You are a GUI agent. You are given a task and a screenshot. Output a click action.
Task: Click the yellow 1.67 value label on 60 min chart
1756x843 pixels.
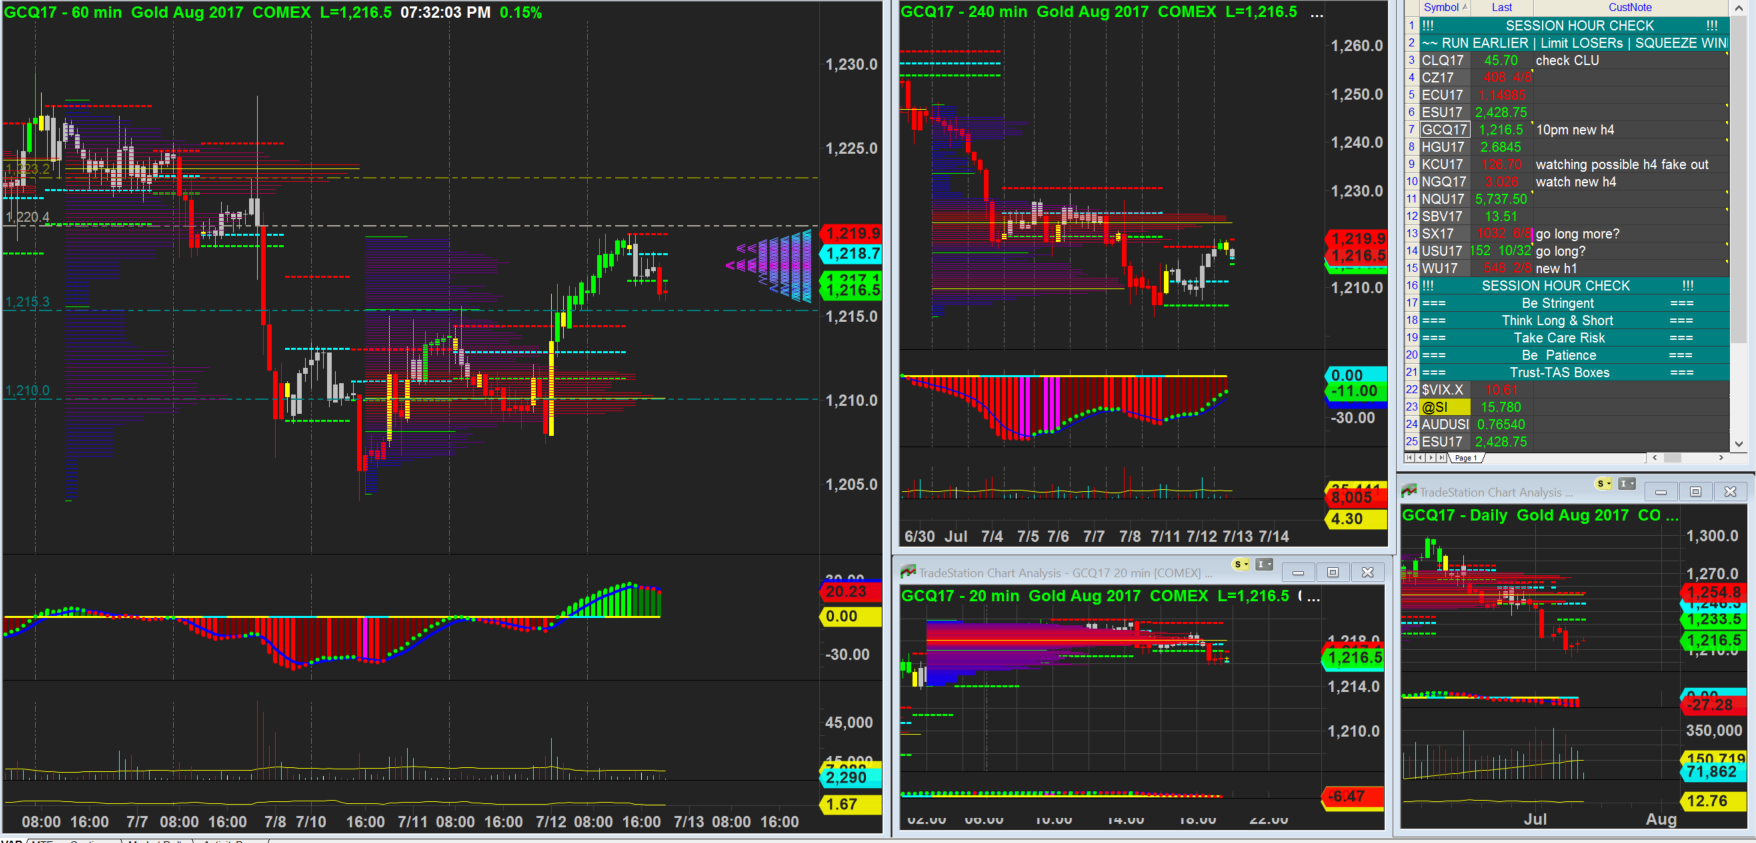coord(851,804)
